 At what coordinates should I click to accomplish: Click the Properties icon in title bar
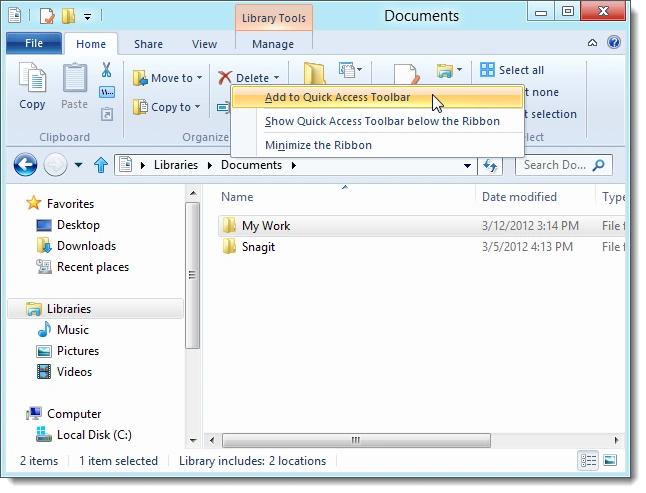coord(47,16)
